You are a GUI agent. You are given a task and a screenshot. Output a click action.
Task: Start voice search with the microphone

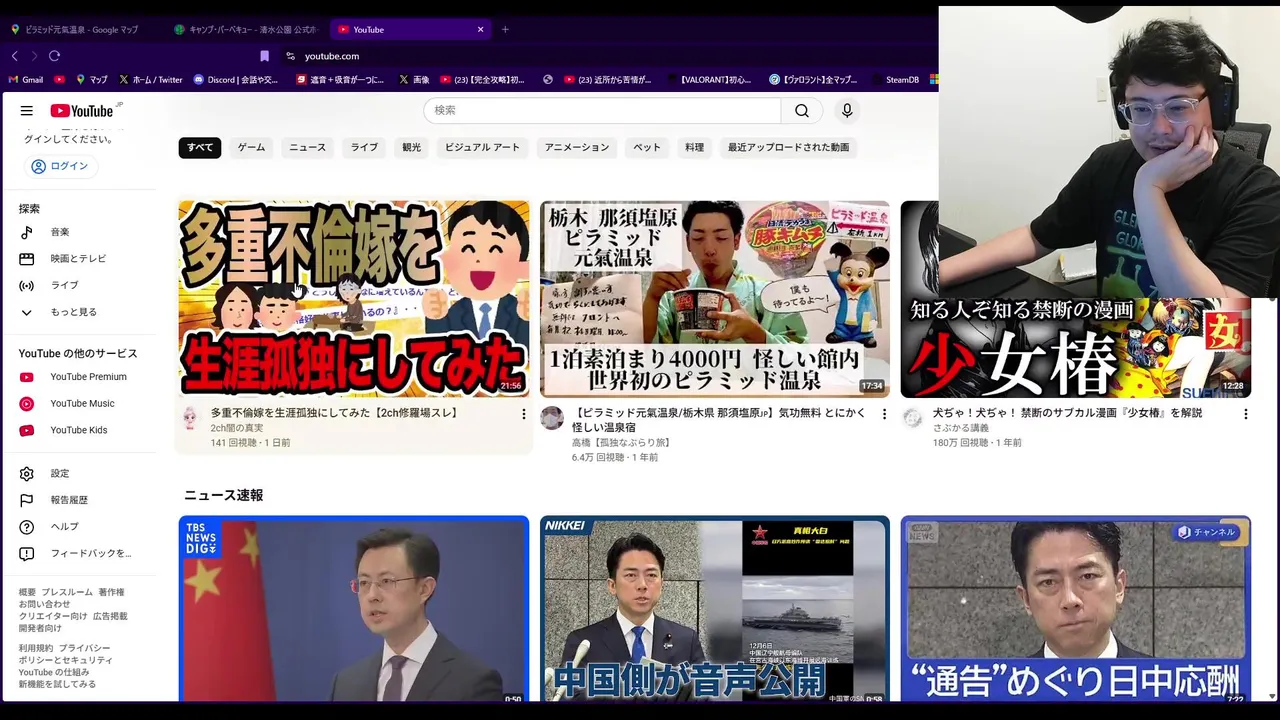tap(847, 111)
